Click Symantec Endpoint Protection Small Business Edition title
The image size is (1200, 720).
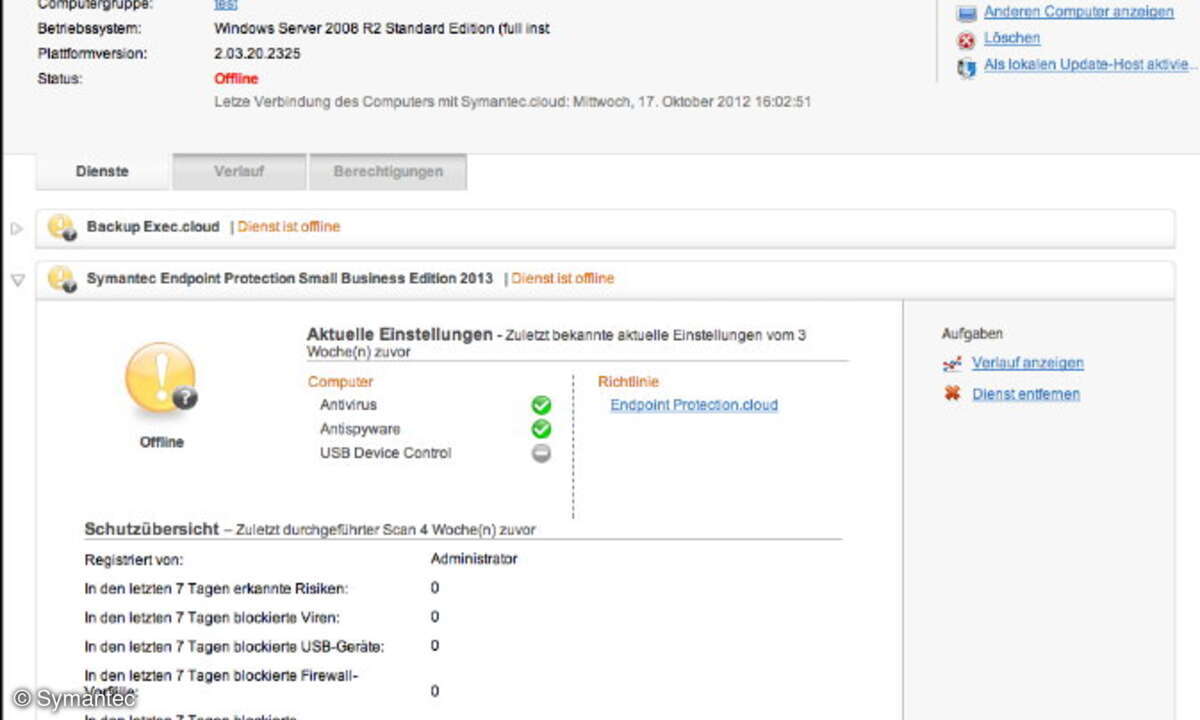(x=290, y=278)
